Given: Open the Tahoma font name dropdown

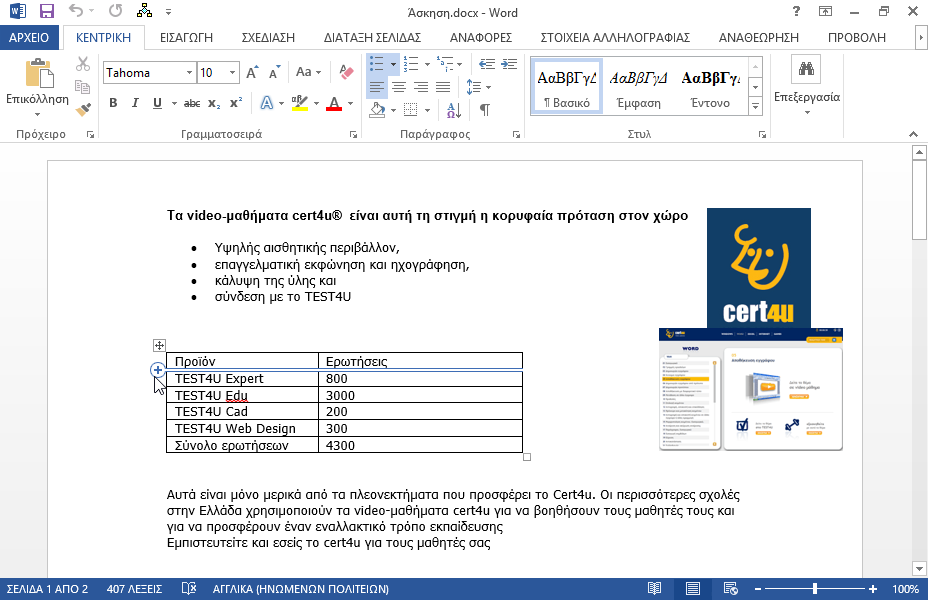Looking at the screenshot, I should [189, 73].
